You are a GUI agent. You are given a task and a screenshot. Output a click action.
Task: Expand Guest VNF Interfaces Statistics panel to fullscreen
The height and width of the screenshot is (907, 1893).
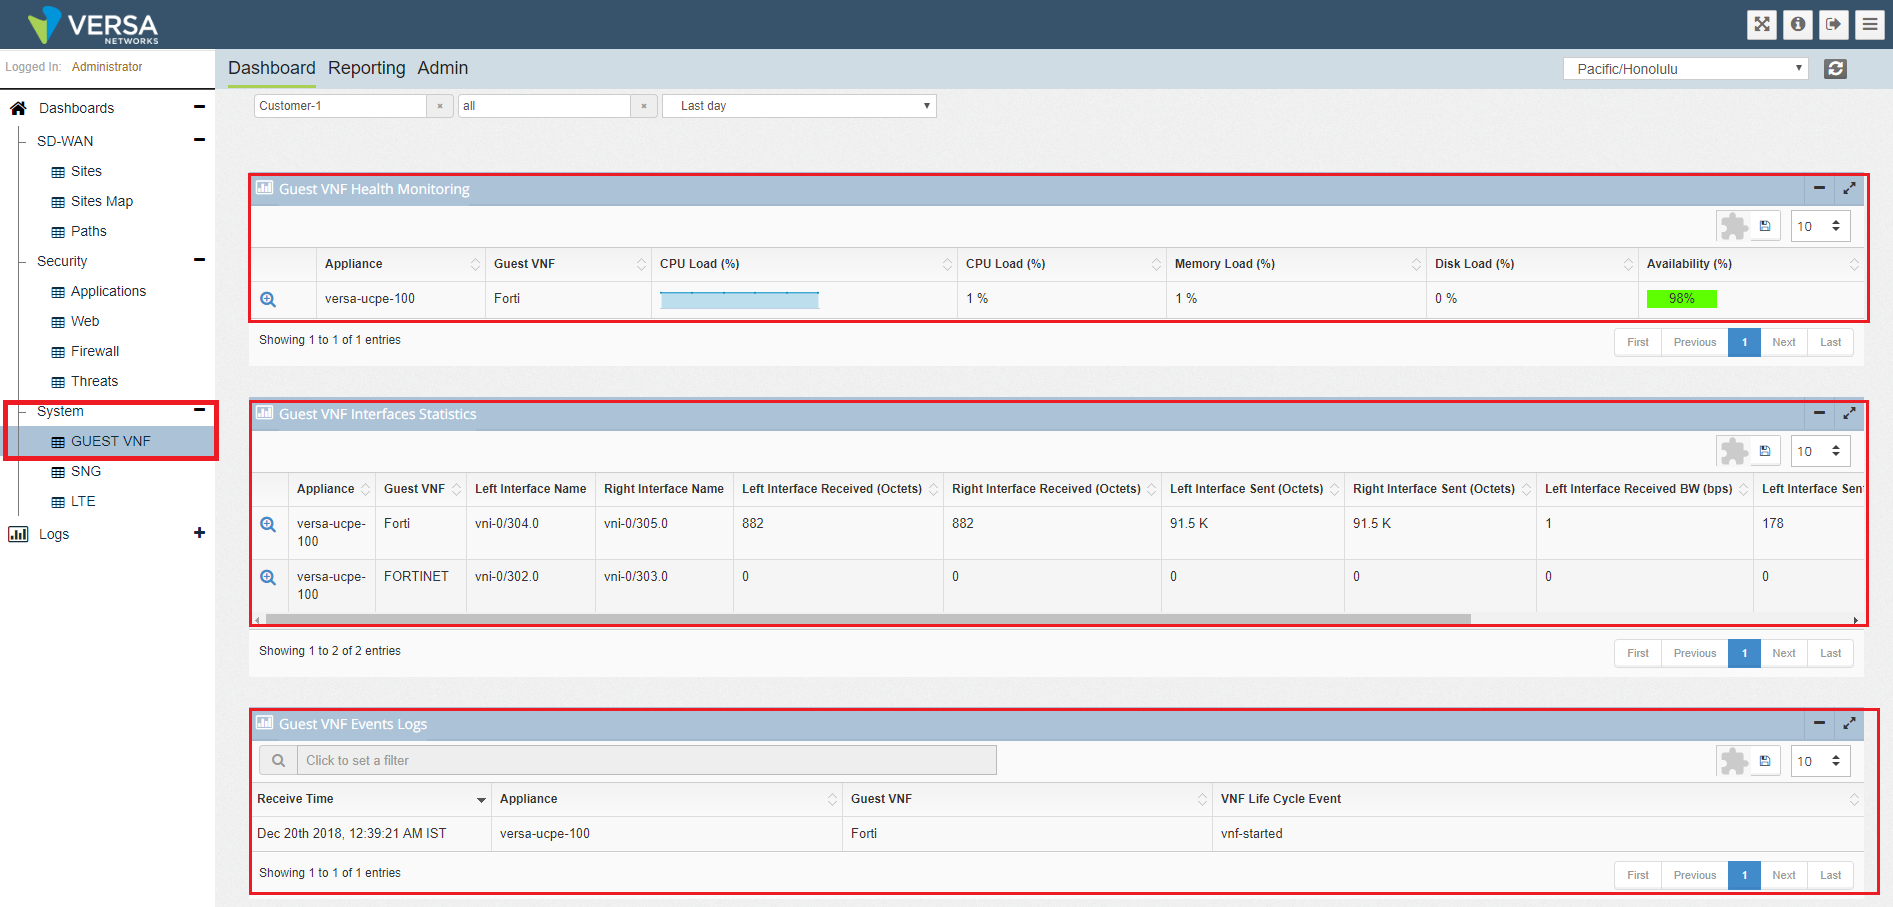pyautogui.click(x=1849, y=413)
